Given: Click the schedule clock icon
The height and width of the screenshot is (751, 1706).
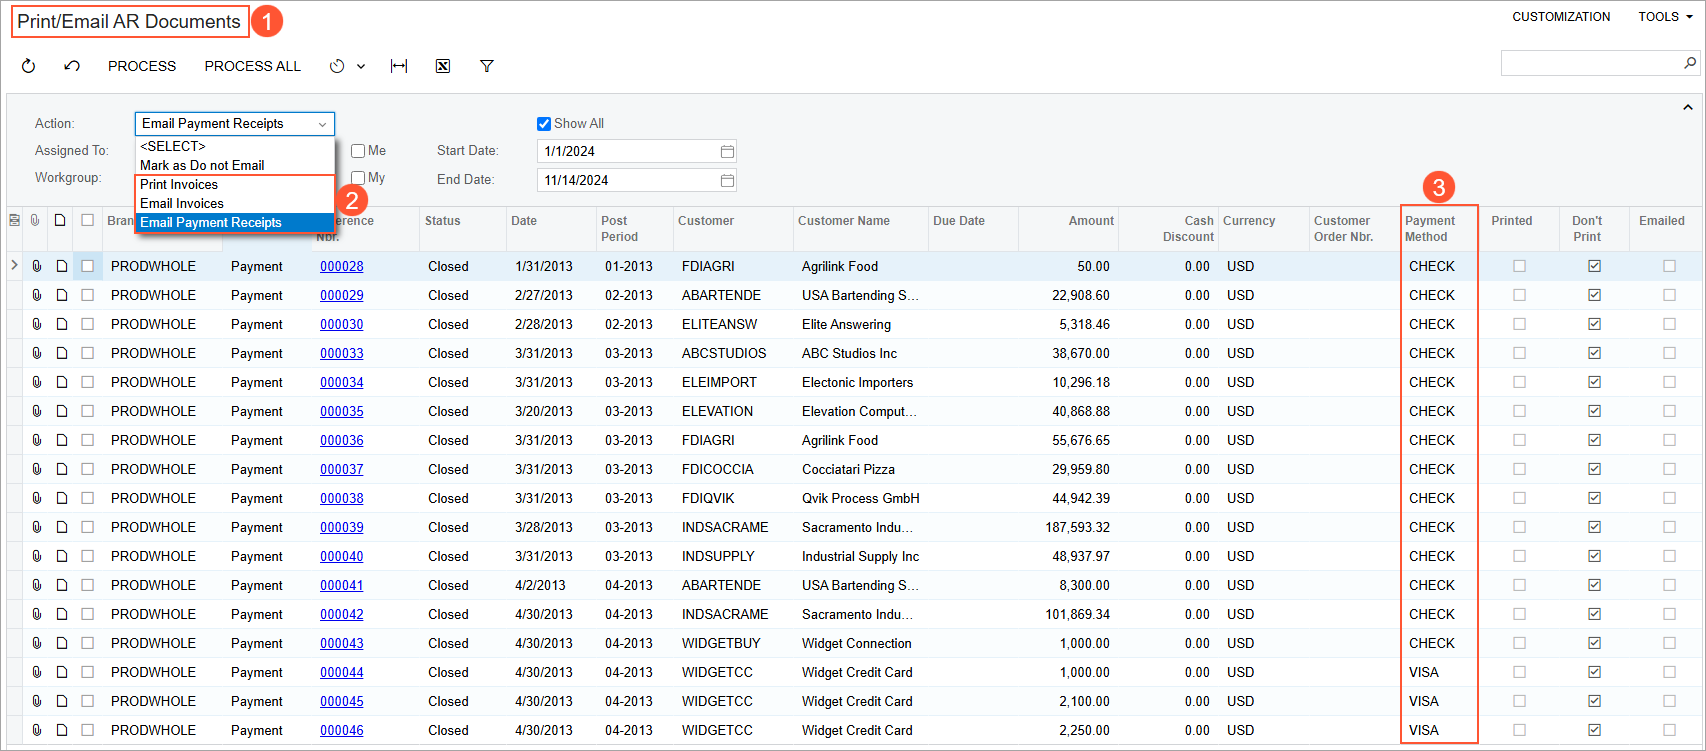Looking at the screenshot, I should tap(337, 66).
